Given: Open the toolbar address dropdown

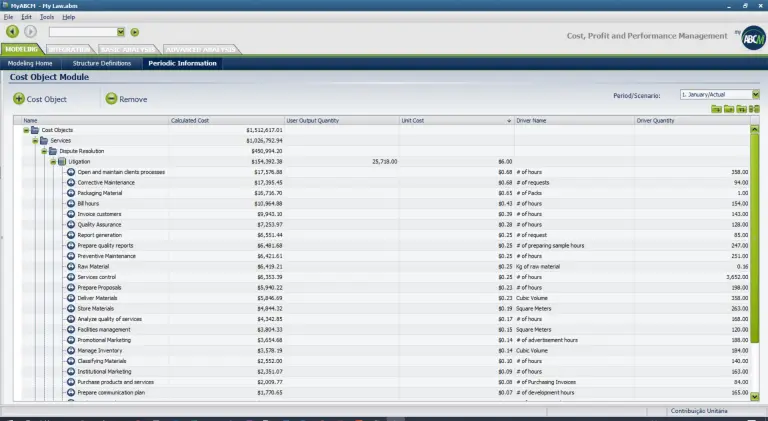Looking at the screenshot, I should coord(121,32).
